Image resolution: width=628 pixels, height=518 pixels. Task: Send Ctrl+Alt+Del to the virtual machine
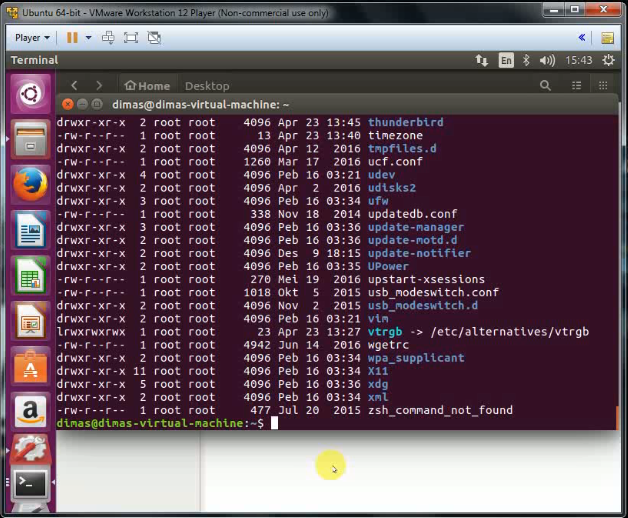pyautogui.click(x=108, y=38)
